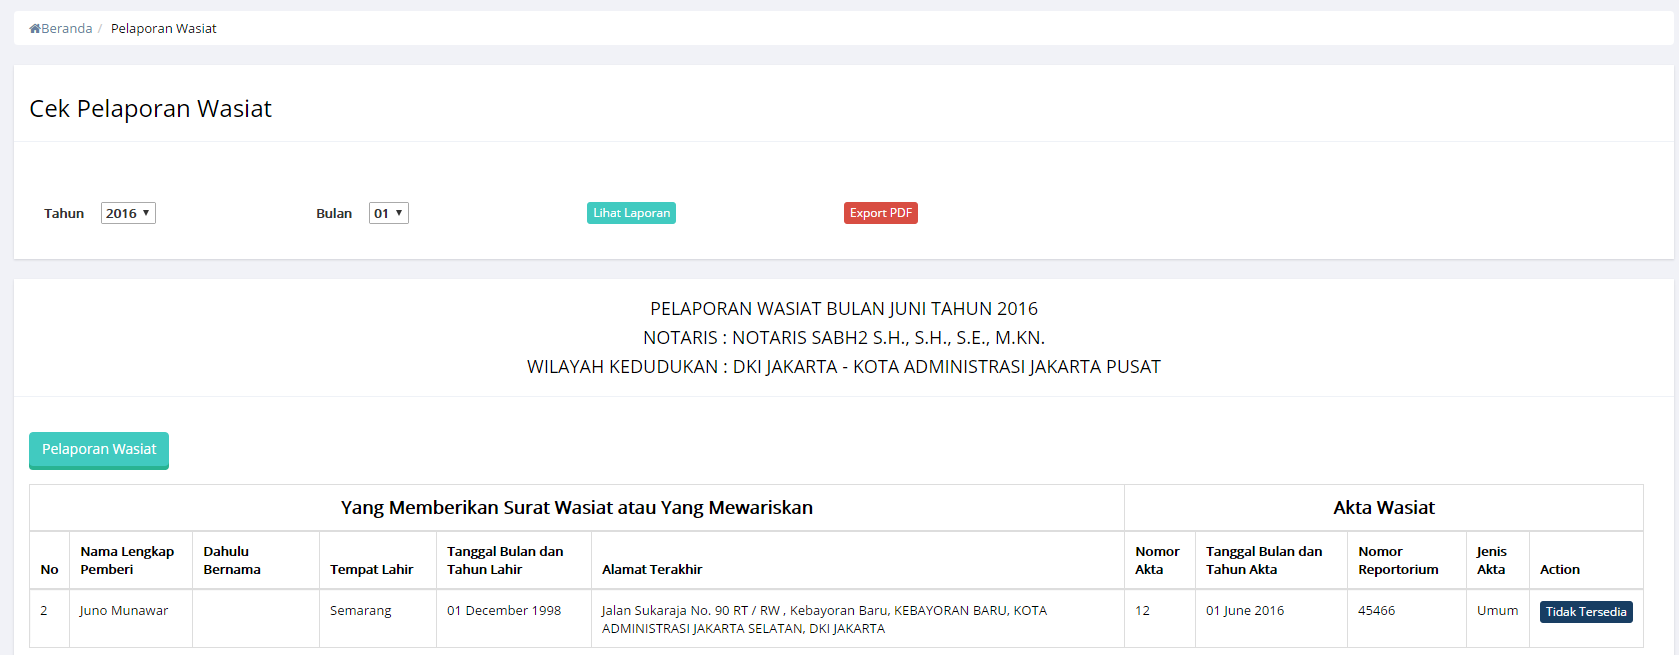The width and height of the screenshot is (1679, 655).
Task: Click the Juno Munawar name cell
Action: 124,611
